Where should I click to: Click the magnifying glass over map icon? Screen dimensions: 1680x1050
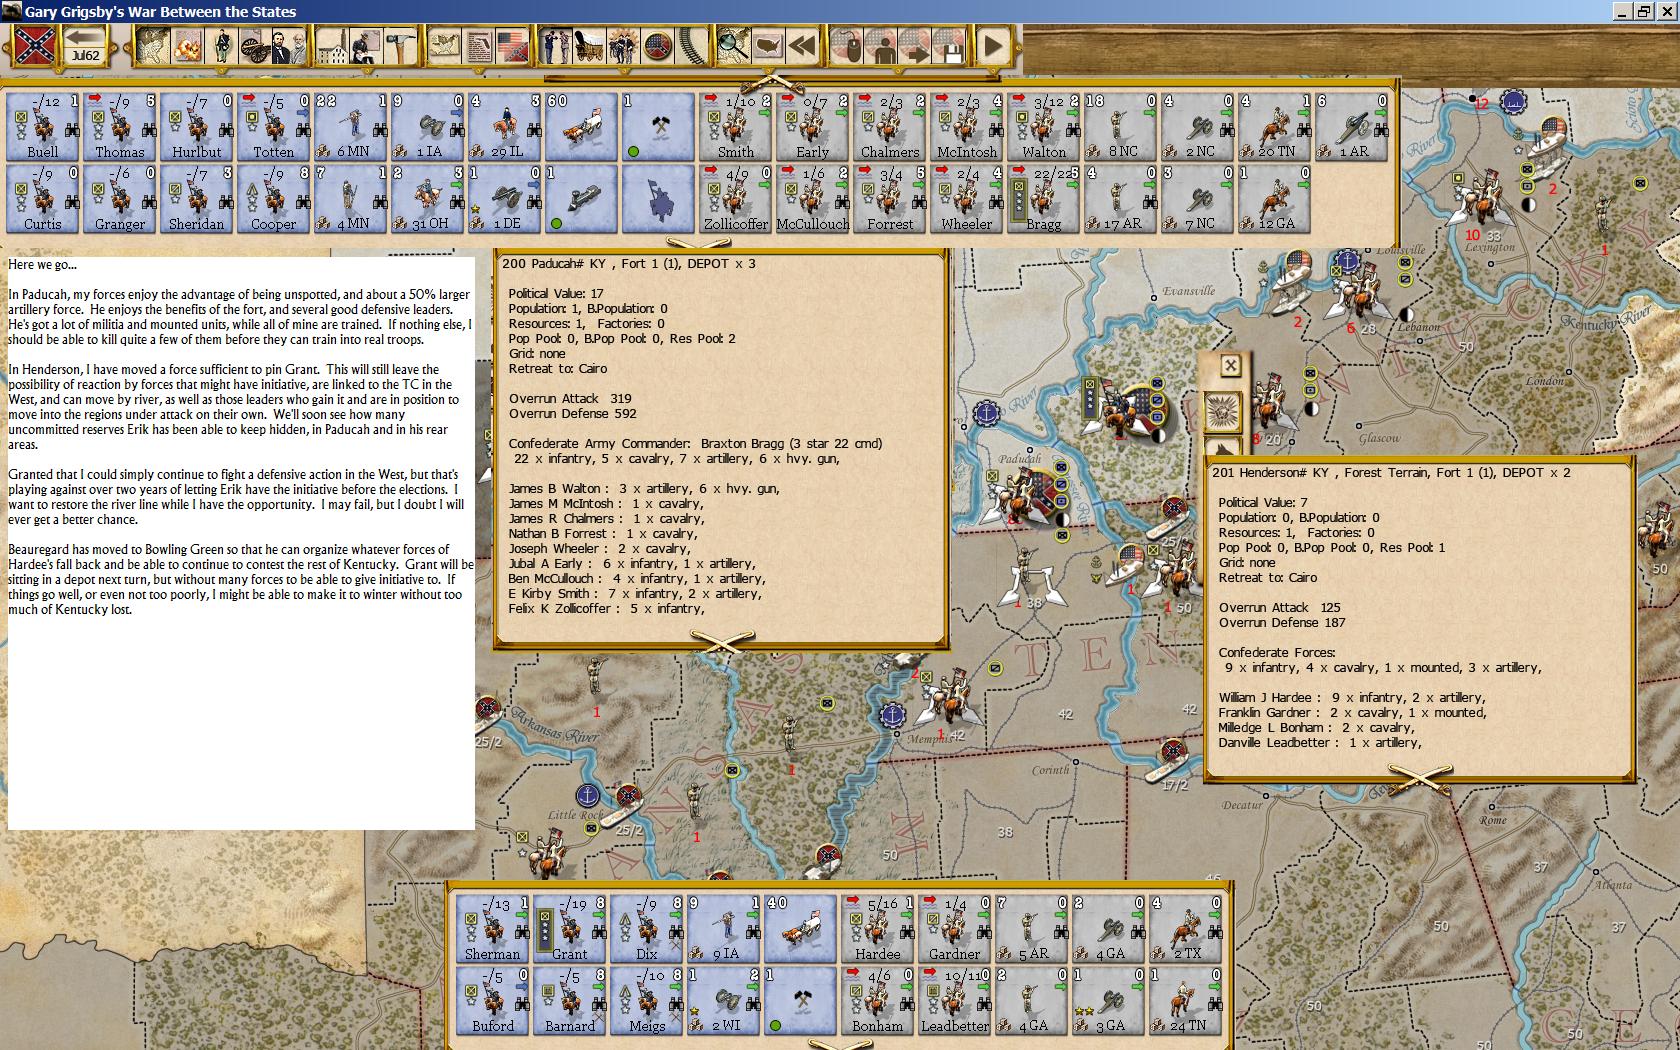[x=732, y=46]
